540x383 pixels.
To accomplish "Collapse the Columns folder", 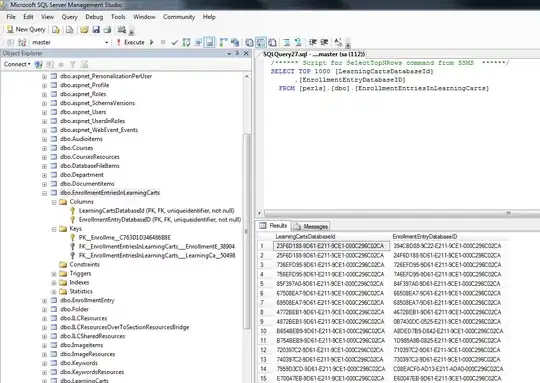I will pyautogui.click(x=54, y=202).
